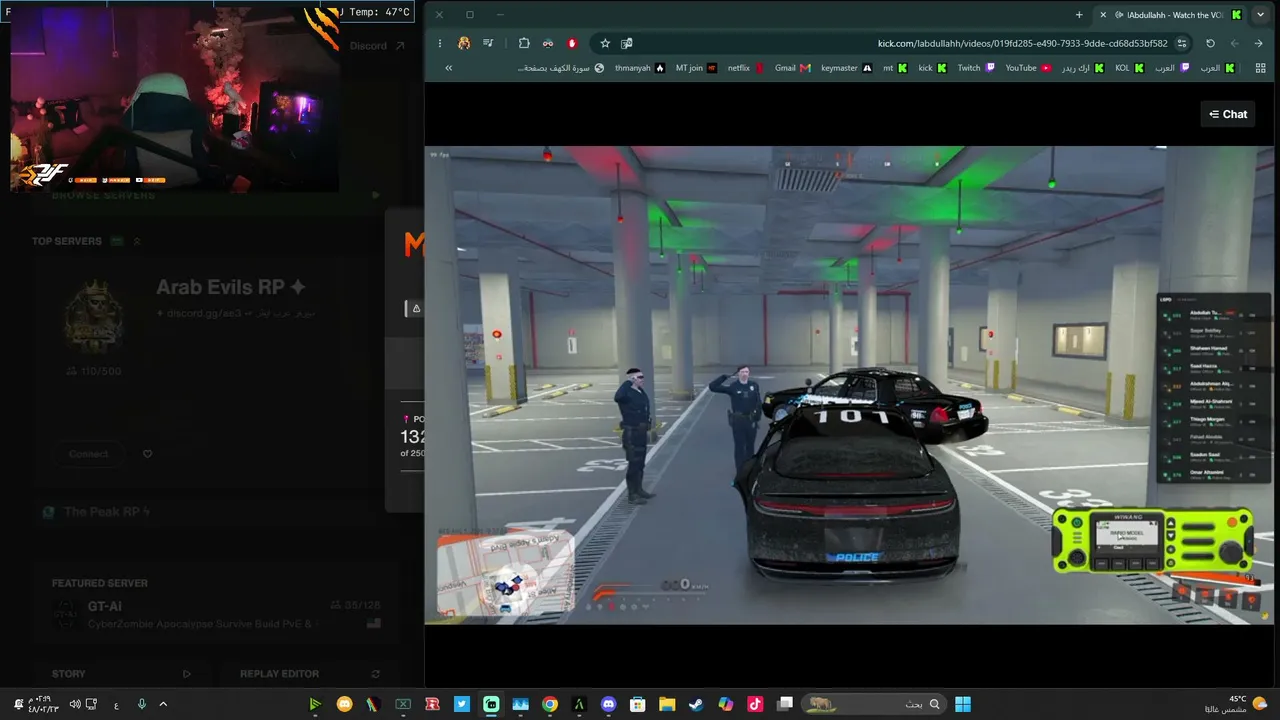The image size is (1280, 720).
Task: Open the KOL bookmark
Action: tap(1130, 68)
